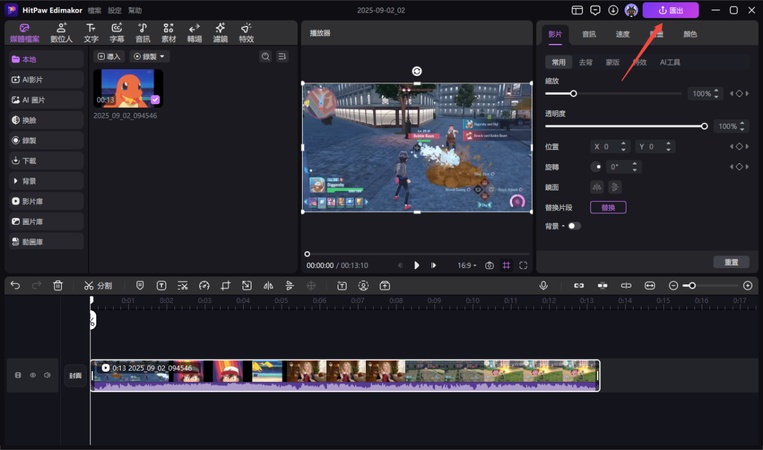The width and height of the screenshot is (763, 450).
Task: Zoom in timeline with plus icon
Action: [748, 286]
